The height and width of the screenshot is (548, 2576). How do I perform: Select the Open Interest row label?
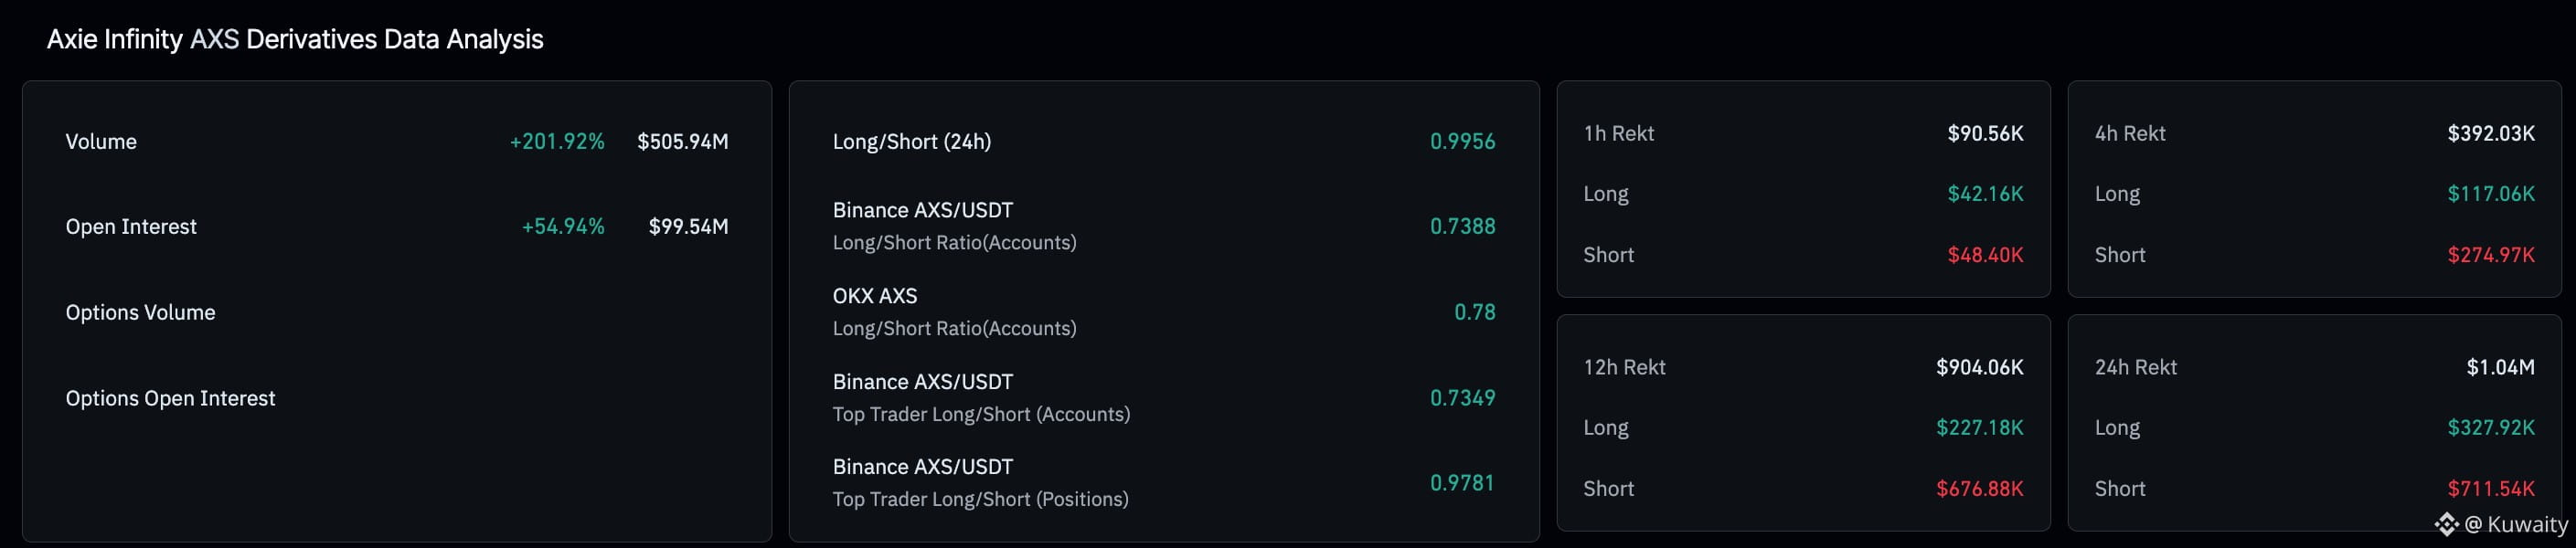click(x=131, y=227)
